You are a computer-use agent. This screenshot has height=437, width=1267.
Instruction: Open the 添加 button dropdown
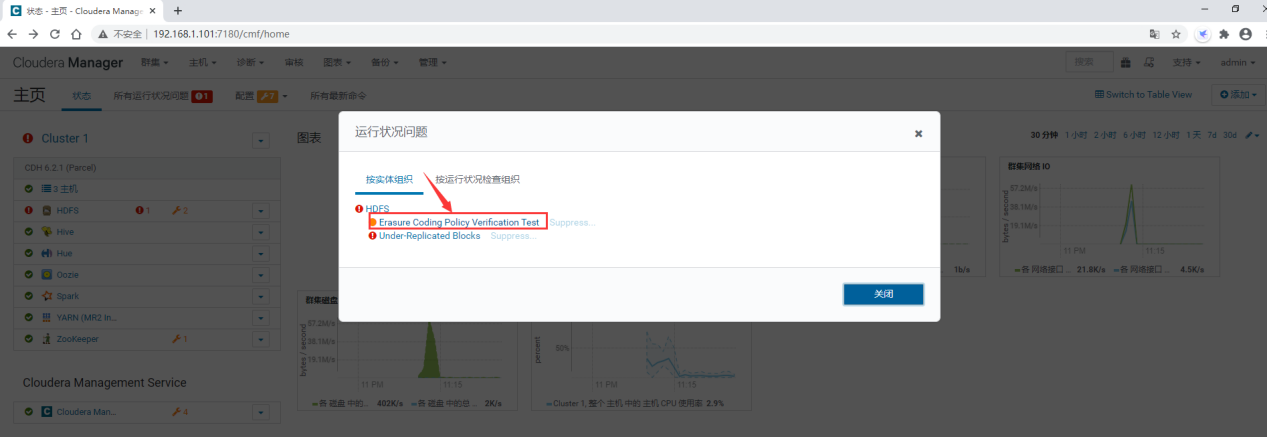point(1236,95)
